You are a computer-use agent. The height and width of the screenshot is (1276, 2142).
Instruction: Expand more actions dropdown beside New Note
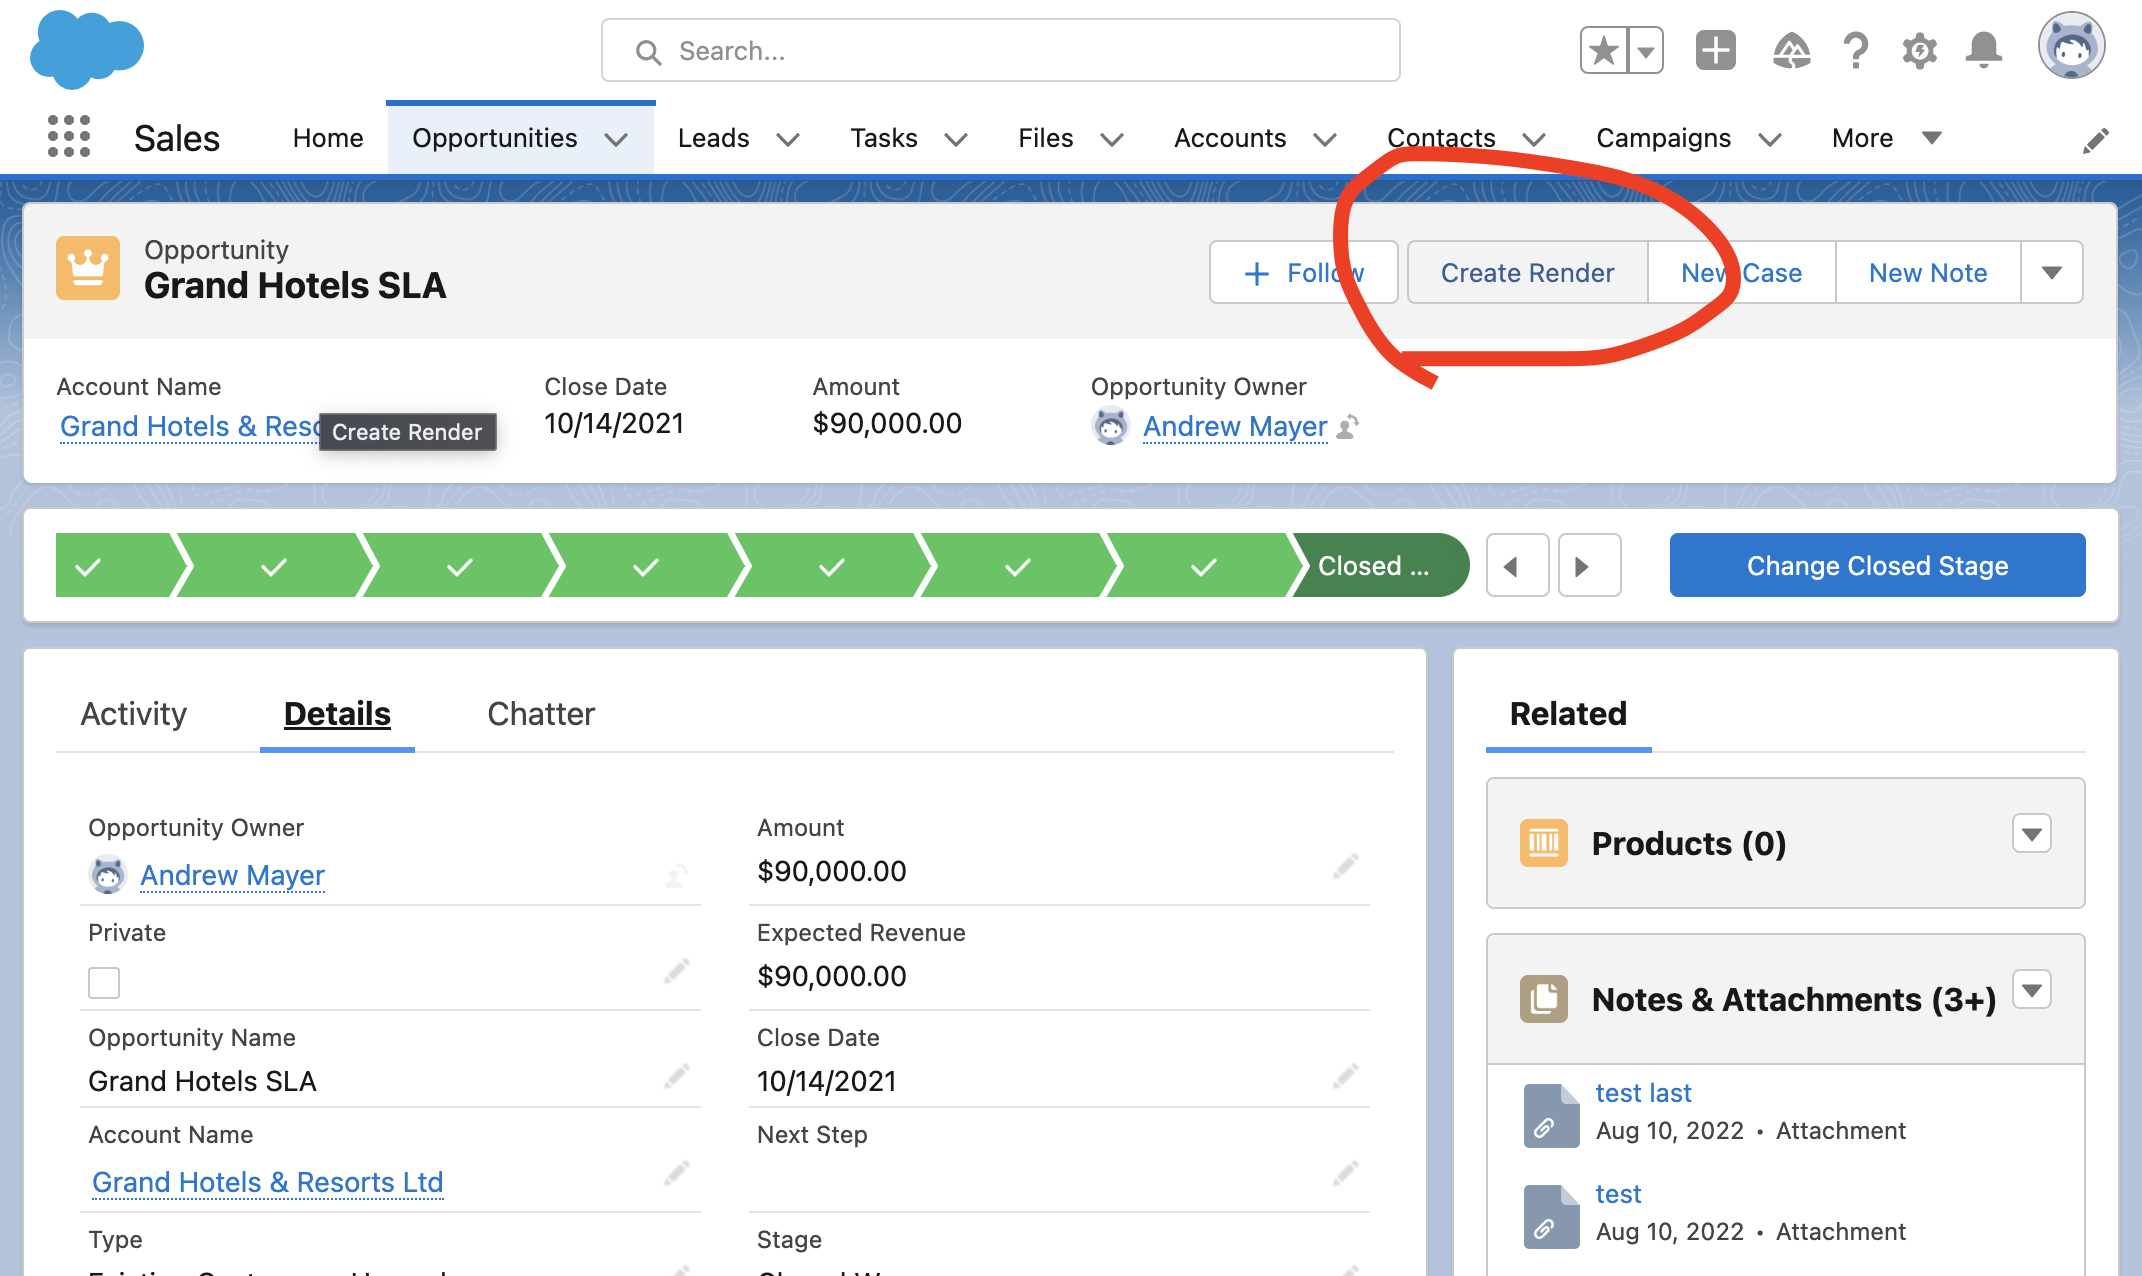[x=2052, y=273]
